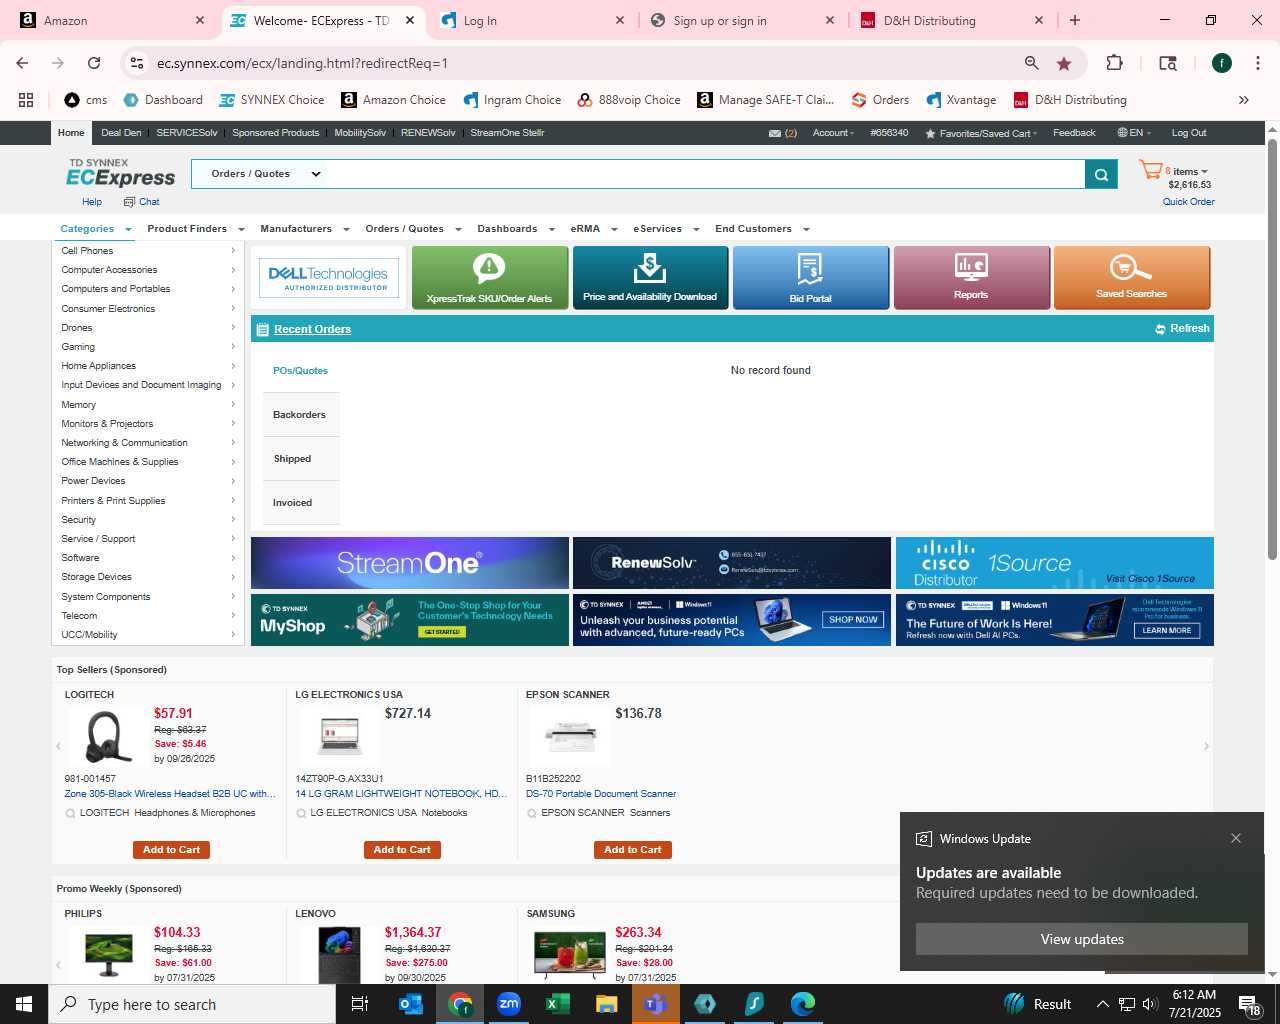
Task: Expand the eServices menu
Action: pyautogui.click(x=666, y=229)
